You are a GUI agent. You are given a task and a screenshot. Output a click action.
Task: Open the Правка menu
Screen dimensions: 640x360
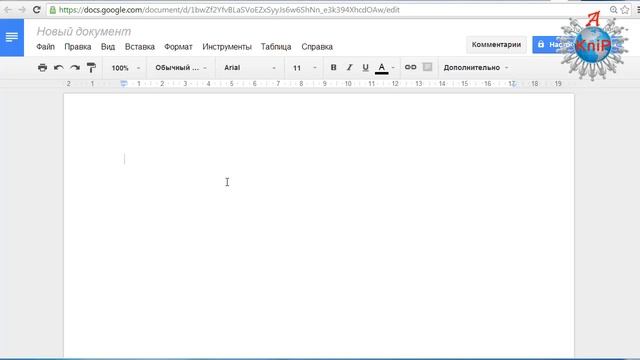coord(78,47)
